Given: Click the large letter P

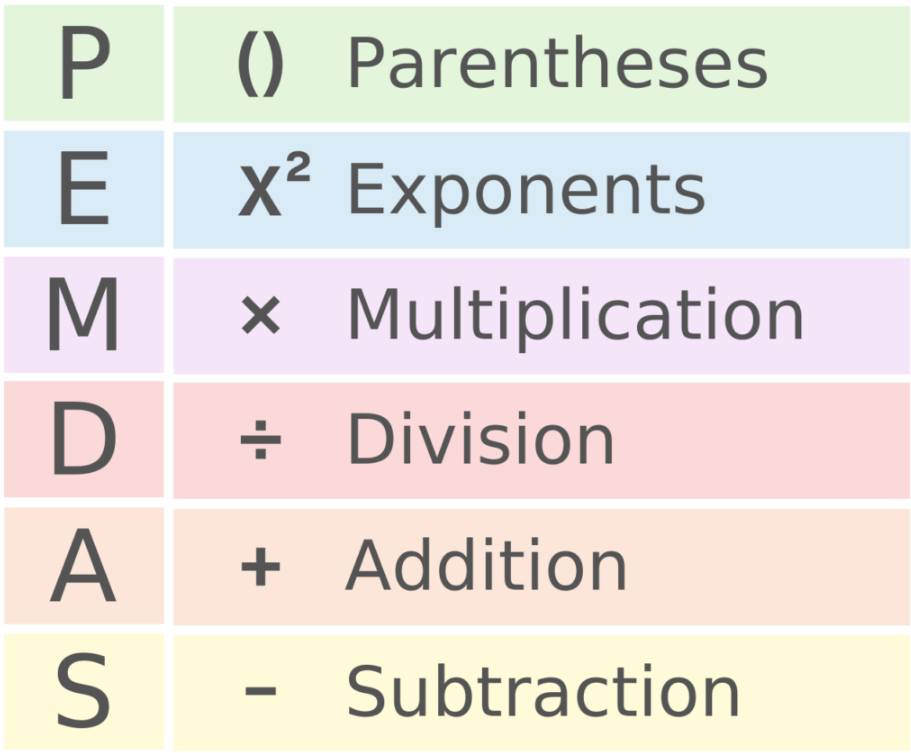Looking at the screenshot, I should 85,64.
